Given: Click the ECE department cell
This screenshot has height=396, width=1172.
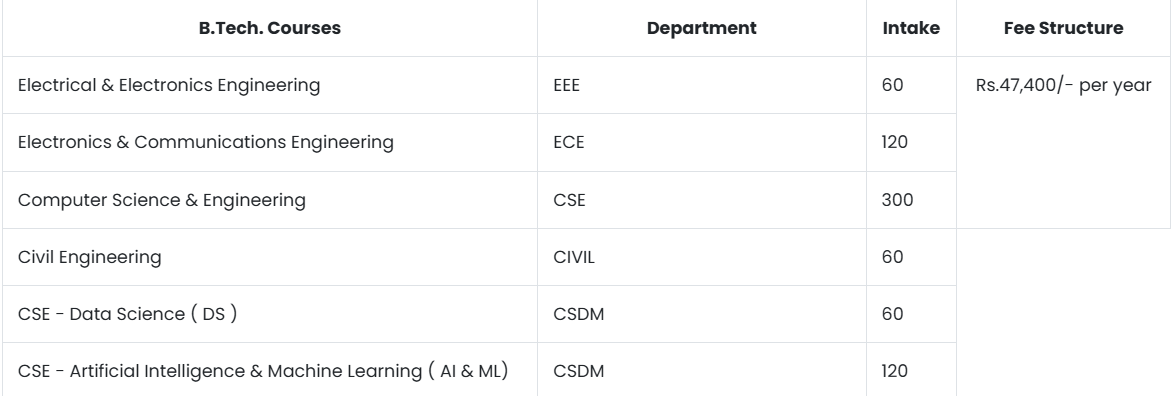Looking at the screenshot, I should pos(702,143).
